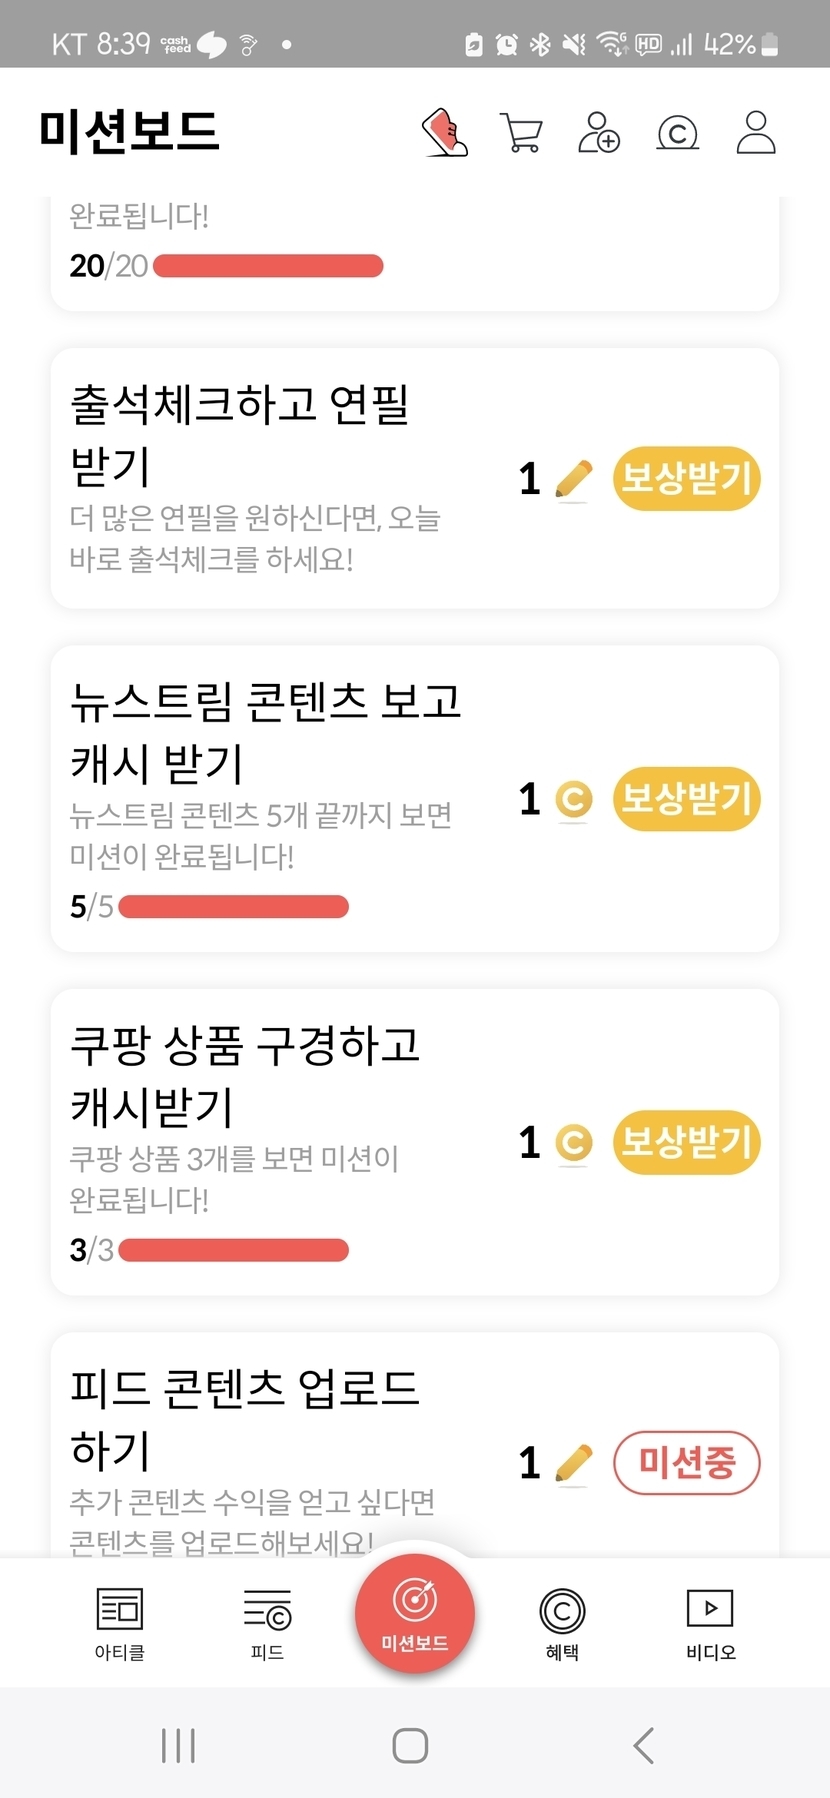830x1798 pixels.
Task: Switch to the 아티클 tab
Action: coord(120,1623)
